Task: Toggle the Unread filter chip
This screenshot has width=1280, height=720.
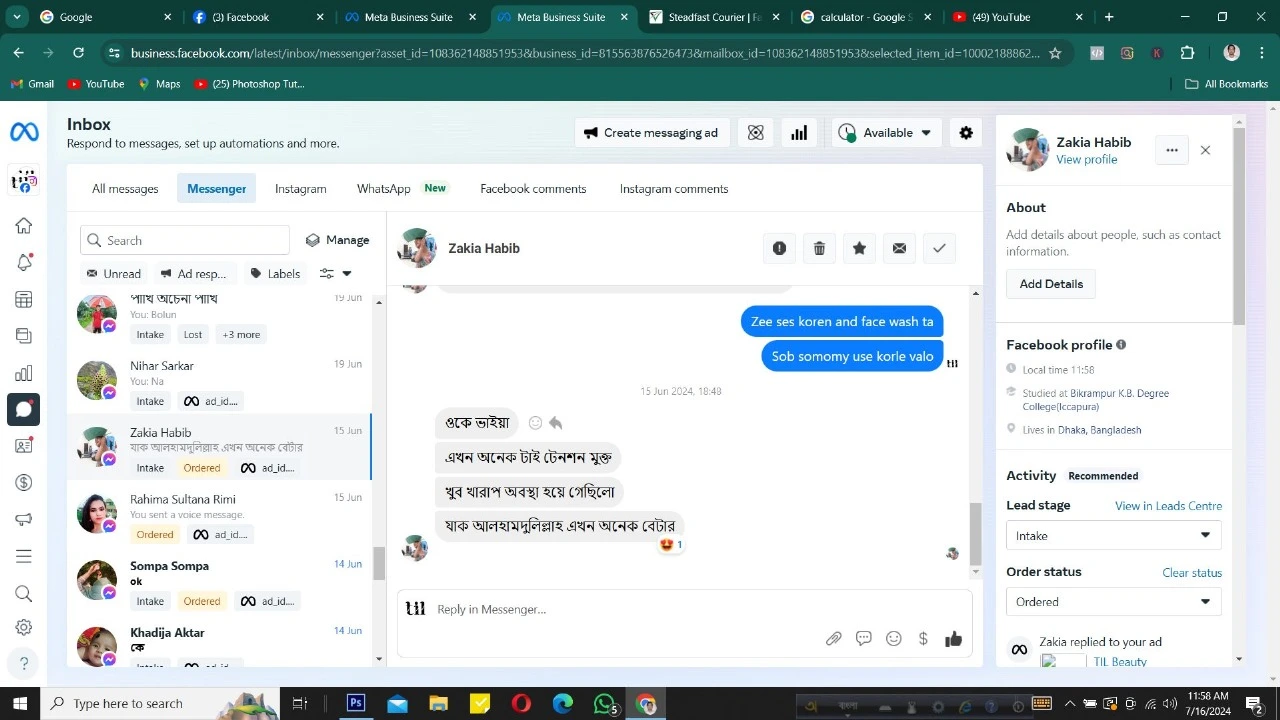Action: (113, 273)
